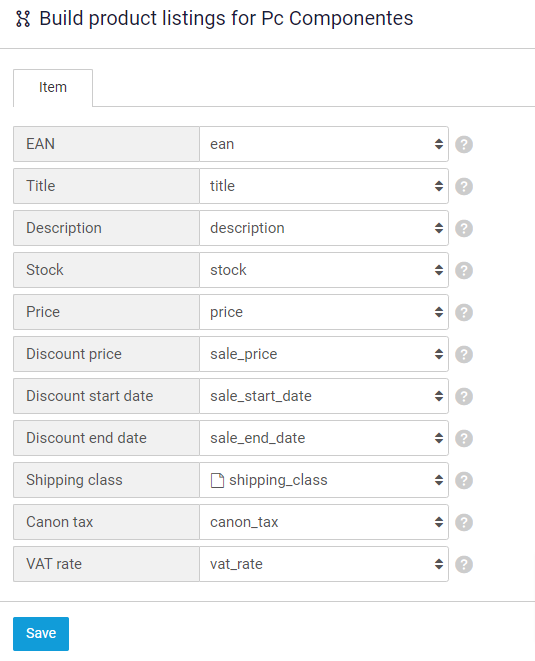Switch to the Item tab
535x661 pixels.
tap(53, 88)
